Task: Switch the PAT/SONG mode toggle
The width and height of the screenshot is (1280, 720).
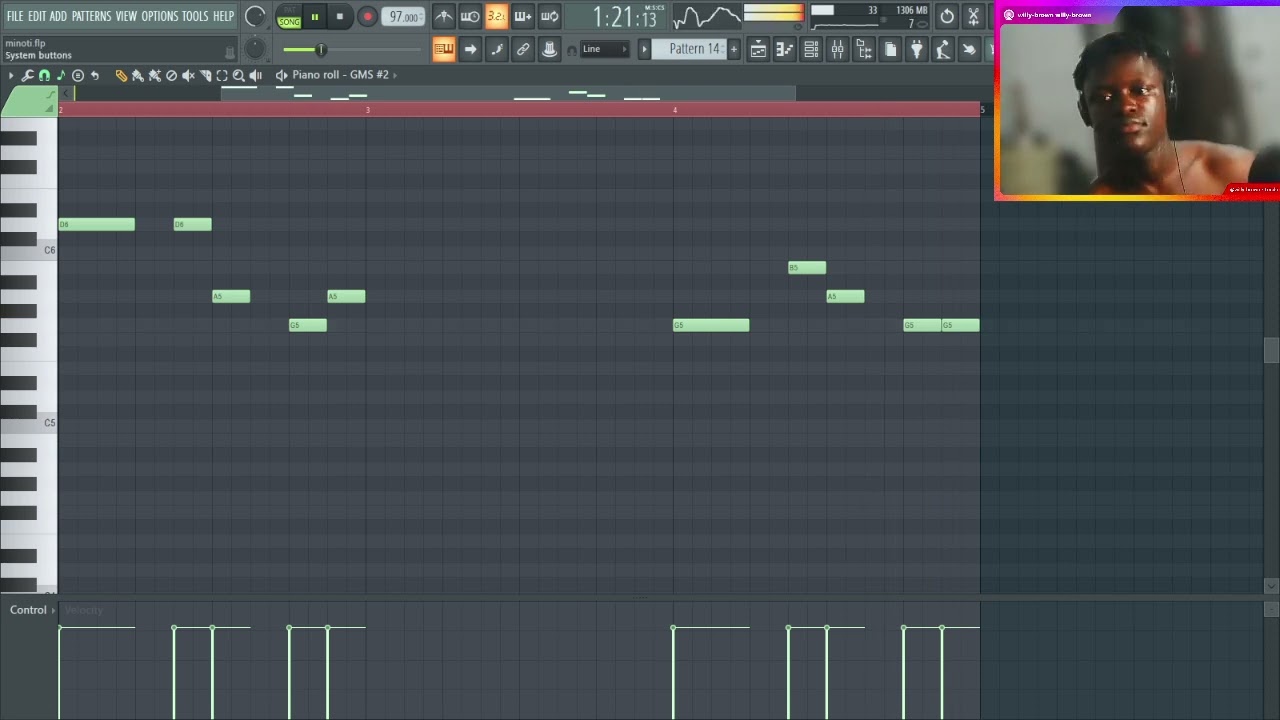Action: pos(289,17)
